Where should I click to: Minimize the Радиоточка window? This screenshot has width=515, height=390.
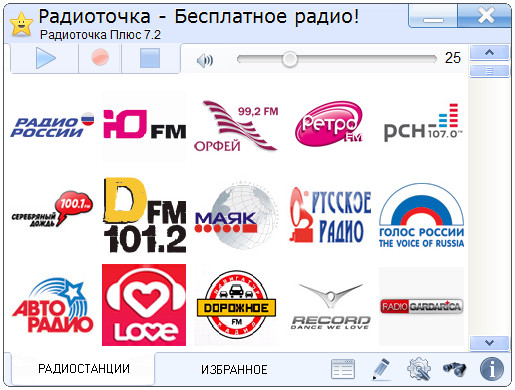(433, 17)
